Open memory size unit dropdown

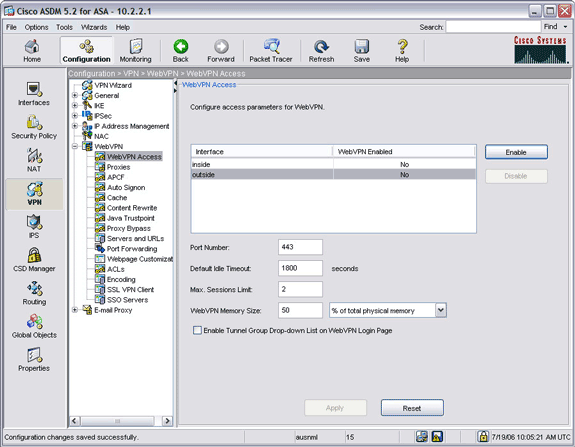pyautogui.click(x=441, y=311)
